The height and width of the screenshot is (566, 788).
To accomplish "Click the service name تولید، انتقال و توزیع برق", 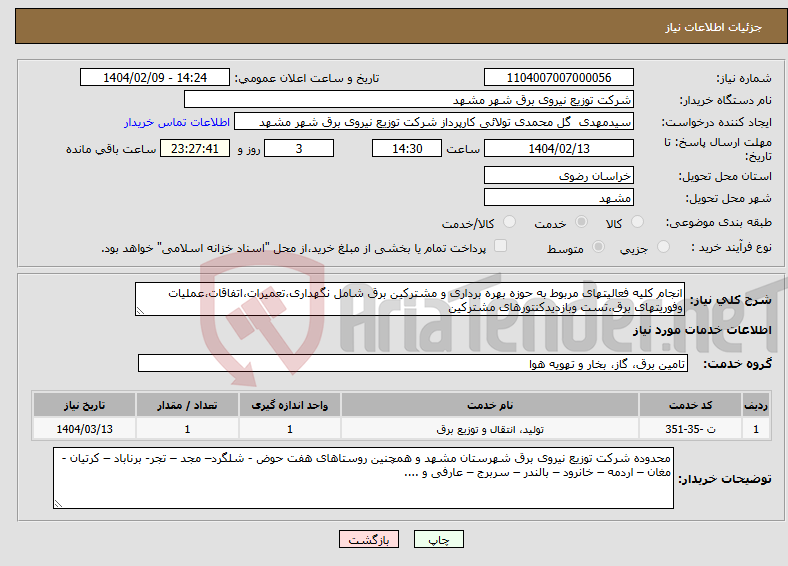I will (490, 429).
